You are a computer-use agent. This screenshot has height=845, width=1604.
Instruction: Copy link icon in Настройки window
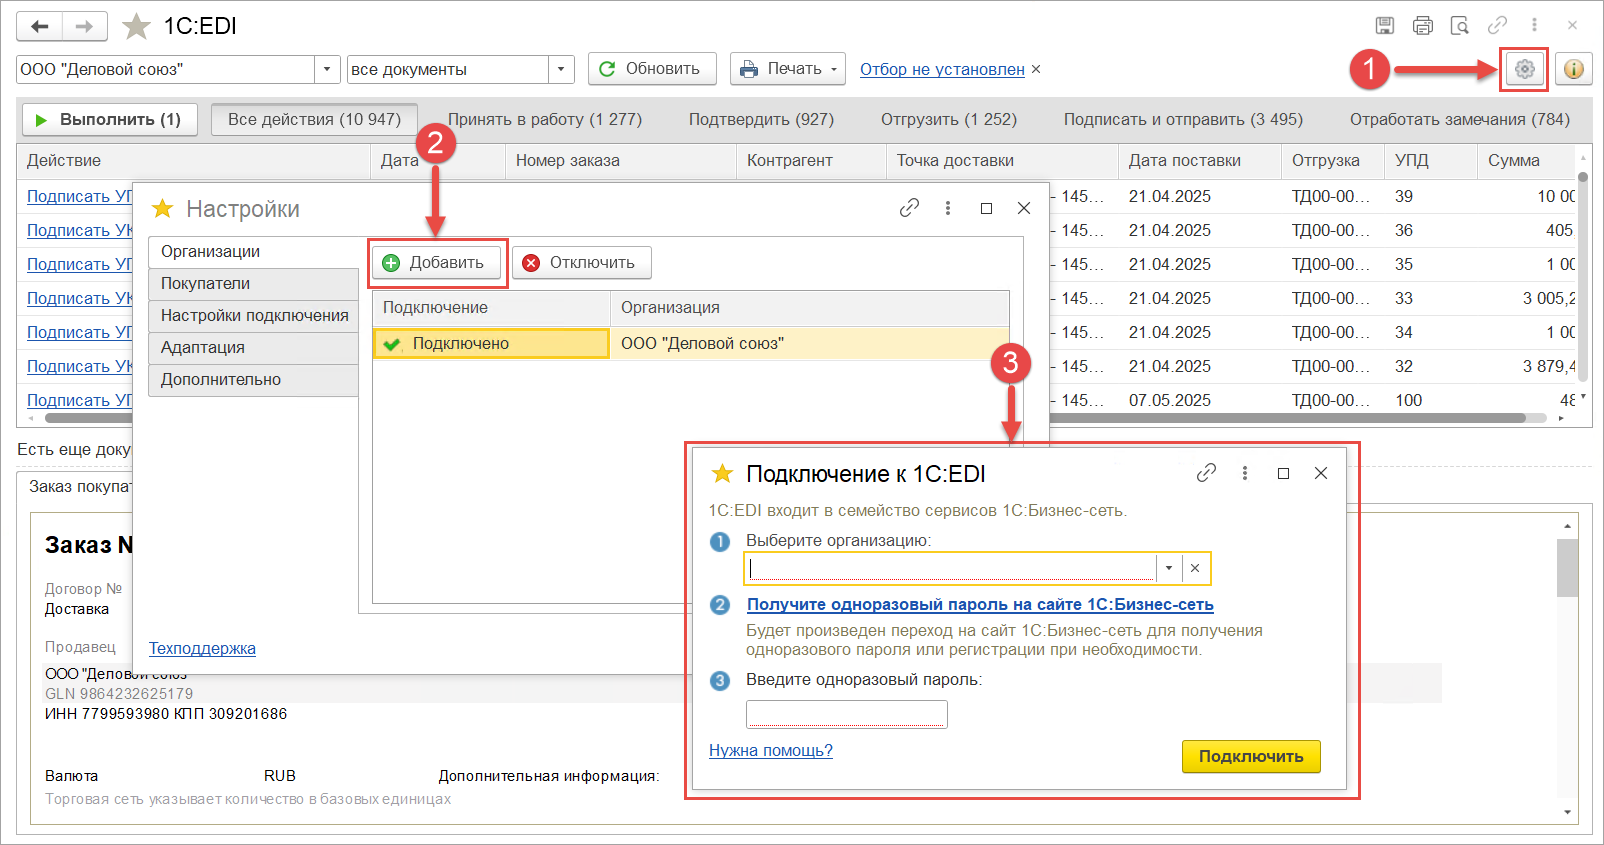[x=909, y=208]
